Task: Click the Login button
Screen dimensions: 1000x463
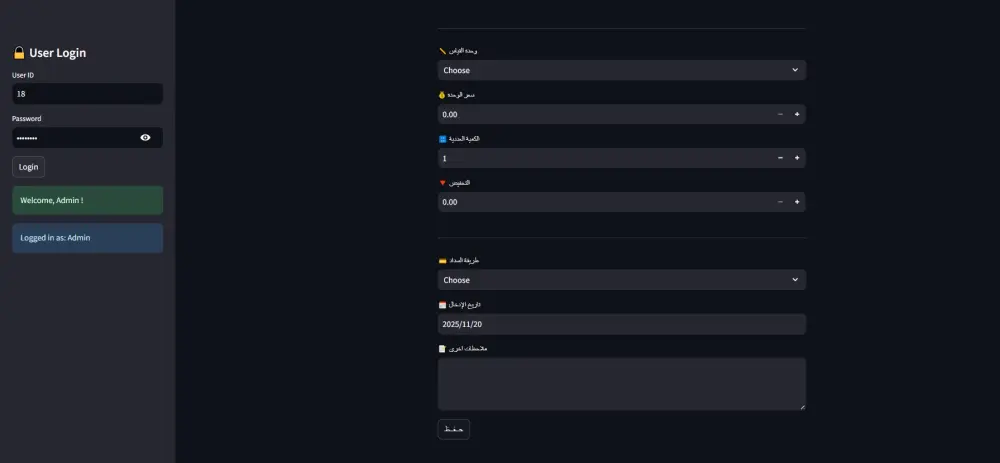Action: click(28, 167)
